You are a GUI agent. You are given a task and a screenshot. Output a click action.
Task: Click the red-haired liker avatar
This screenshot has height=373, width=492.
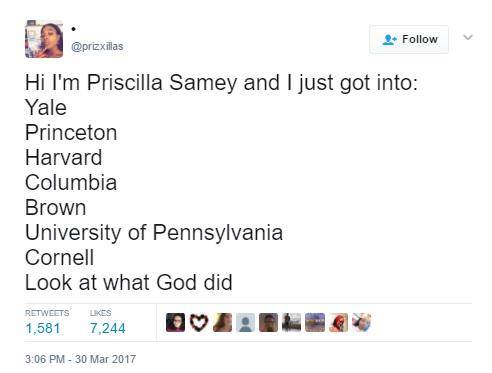pos(338,322)
